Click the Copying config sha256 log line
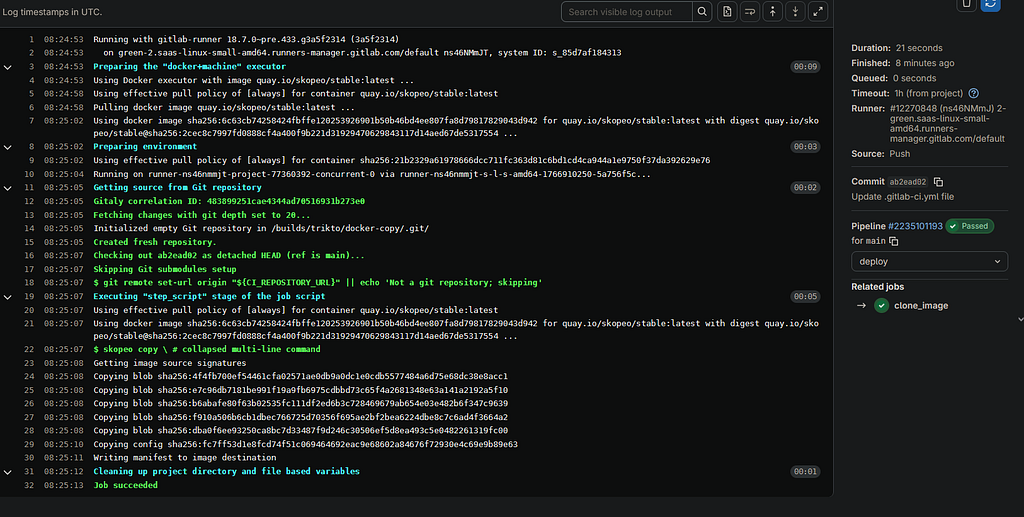 point(306,445)
